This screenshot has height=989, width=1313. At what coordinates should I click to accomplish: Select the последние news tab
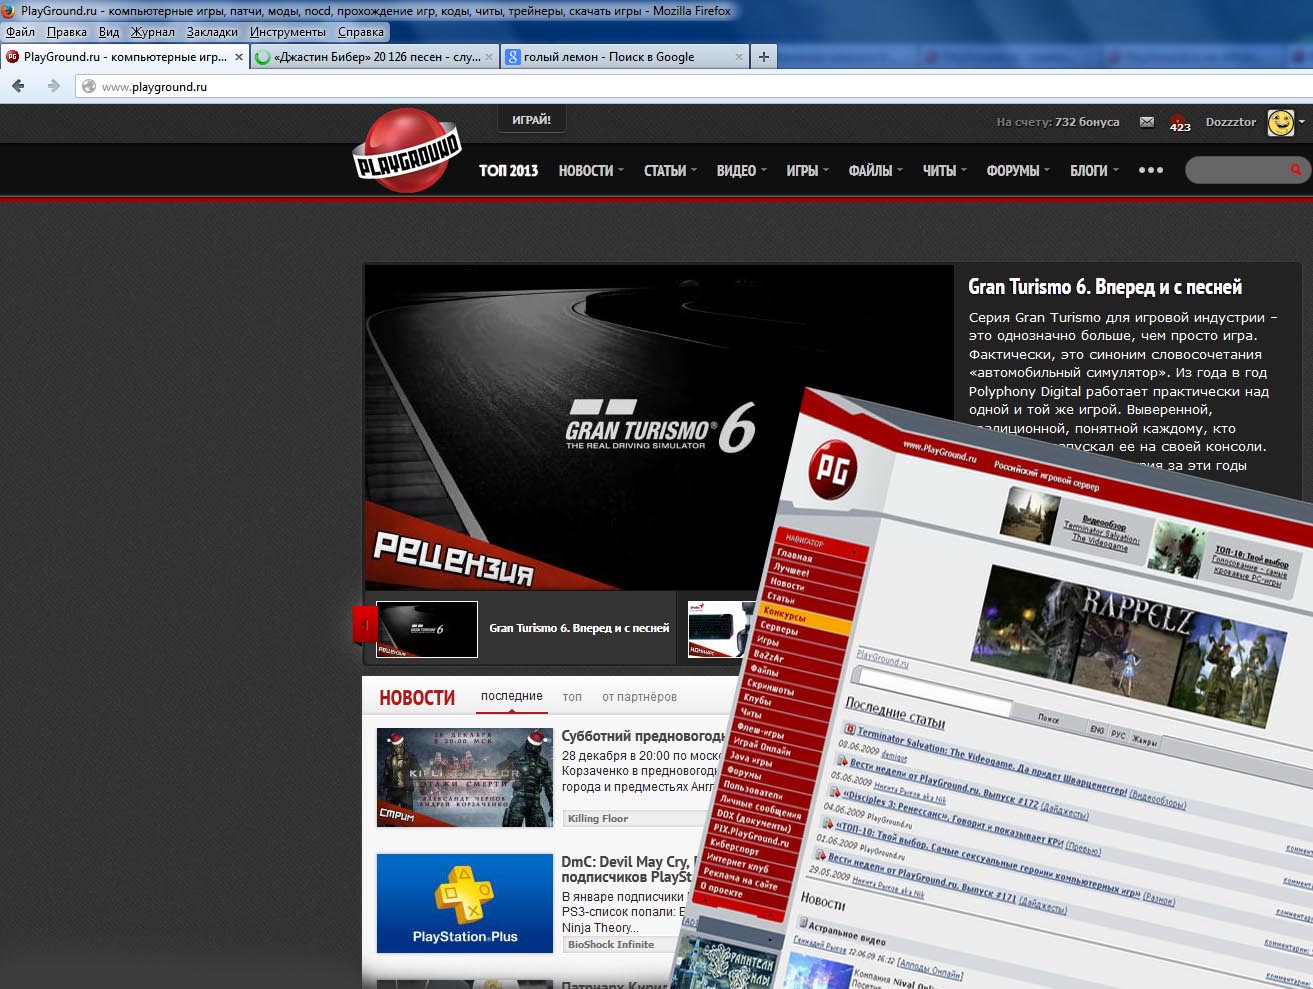click(x=512, y=696)
